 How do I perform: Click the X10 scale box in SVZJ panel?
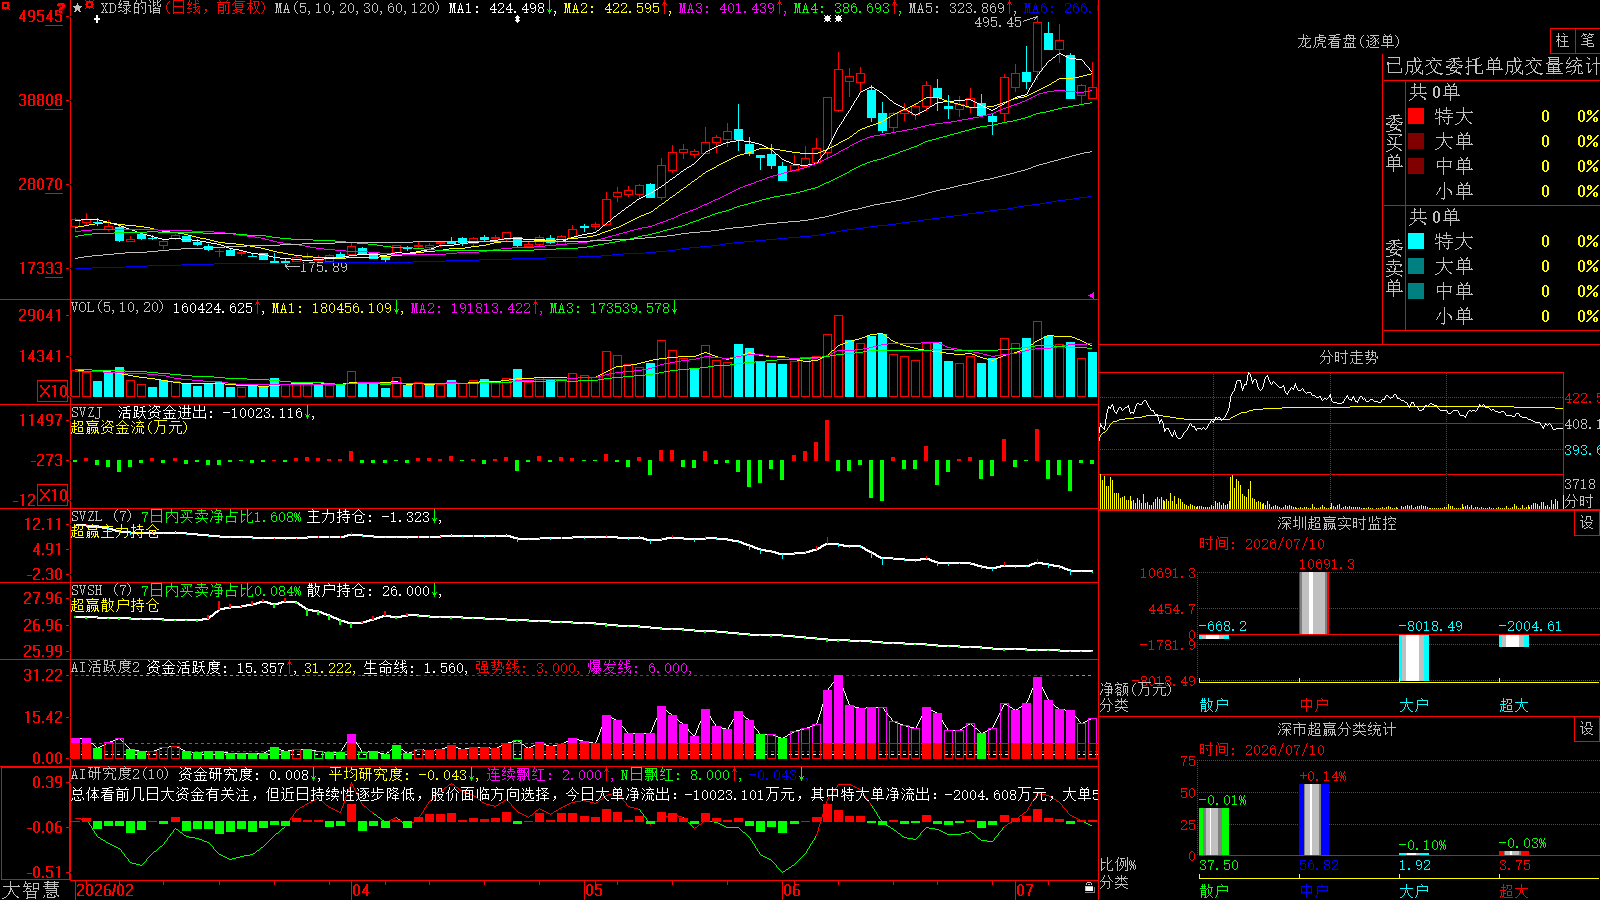coord(53,495)
